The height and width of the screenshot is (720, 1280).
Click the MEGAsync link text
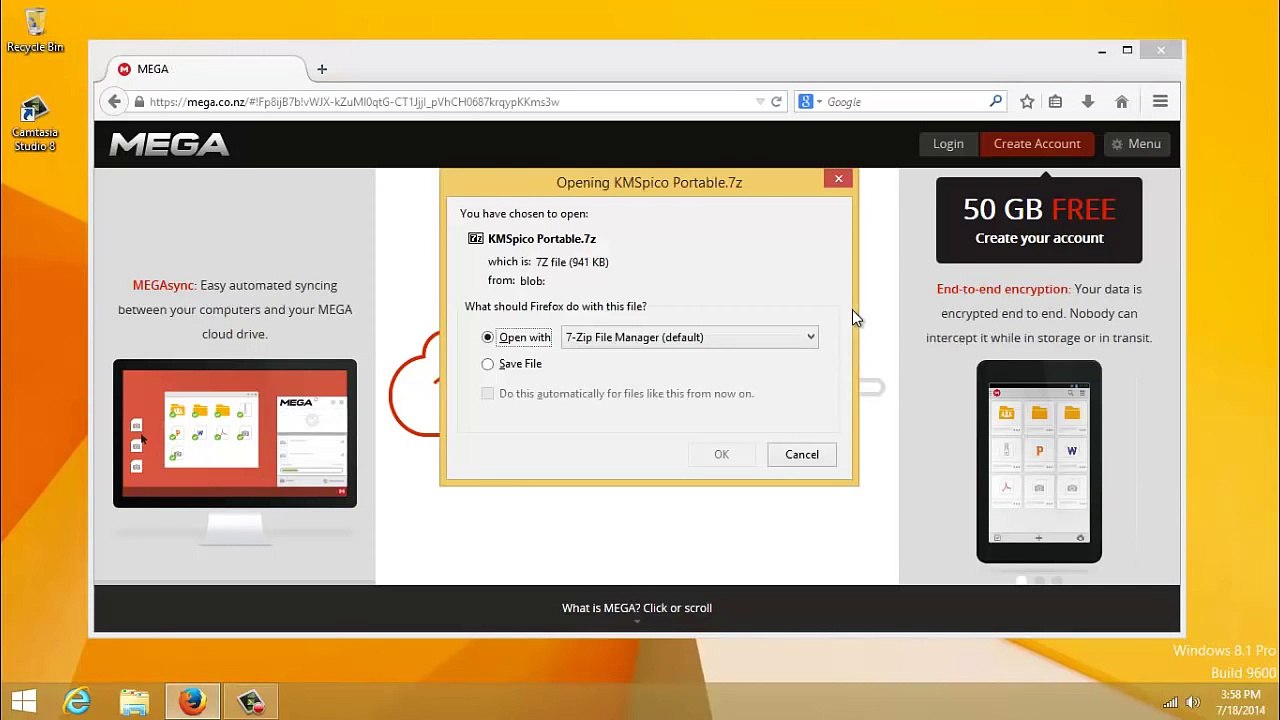(163, 285)
